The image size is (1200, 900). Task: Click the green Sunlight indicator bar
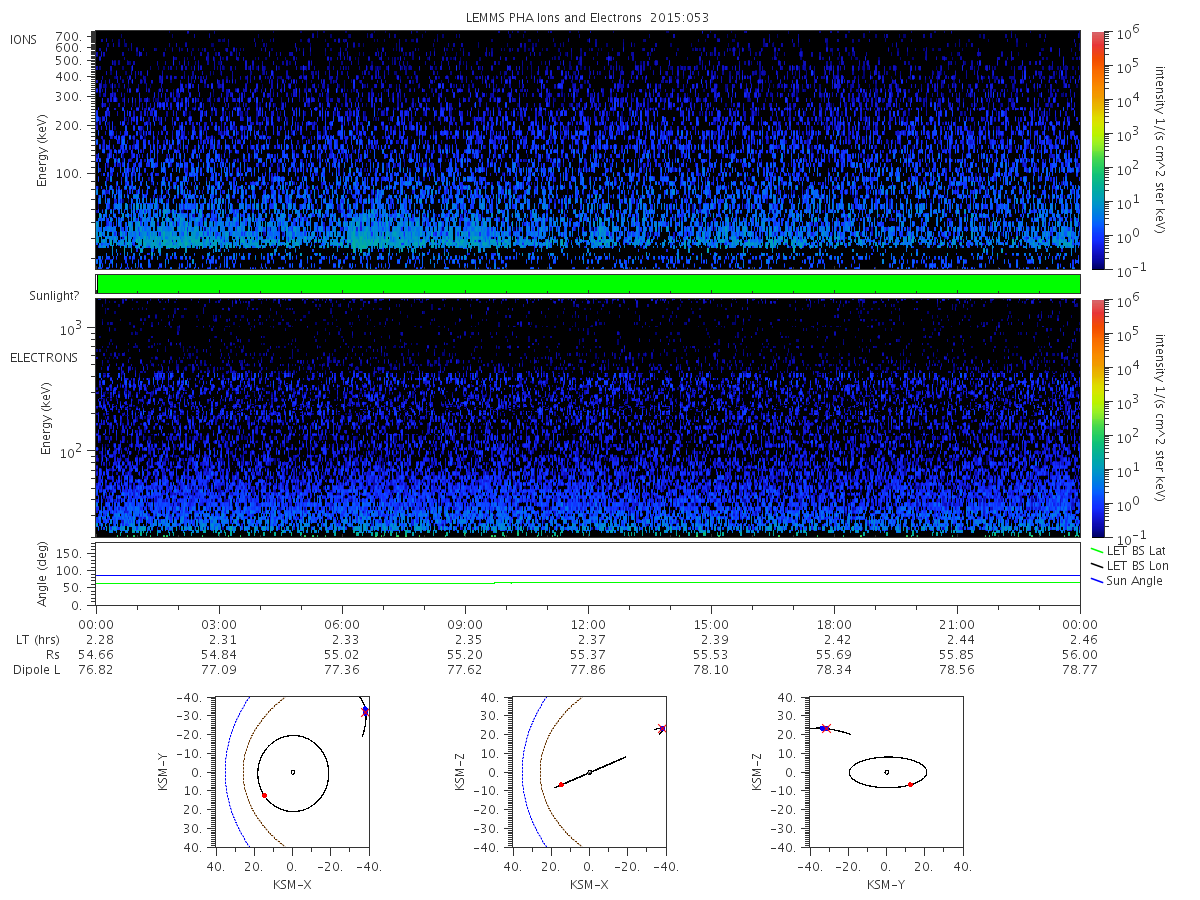coord(587,284)
